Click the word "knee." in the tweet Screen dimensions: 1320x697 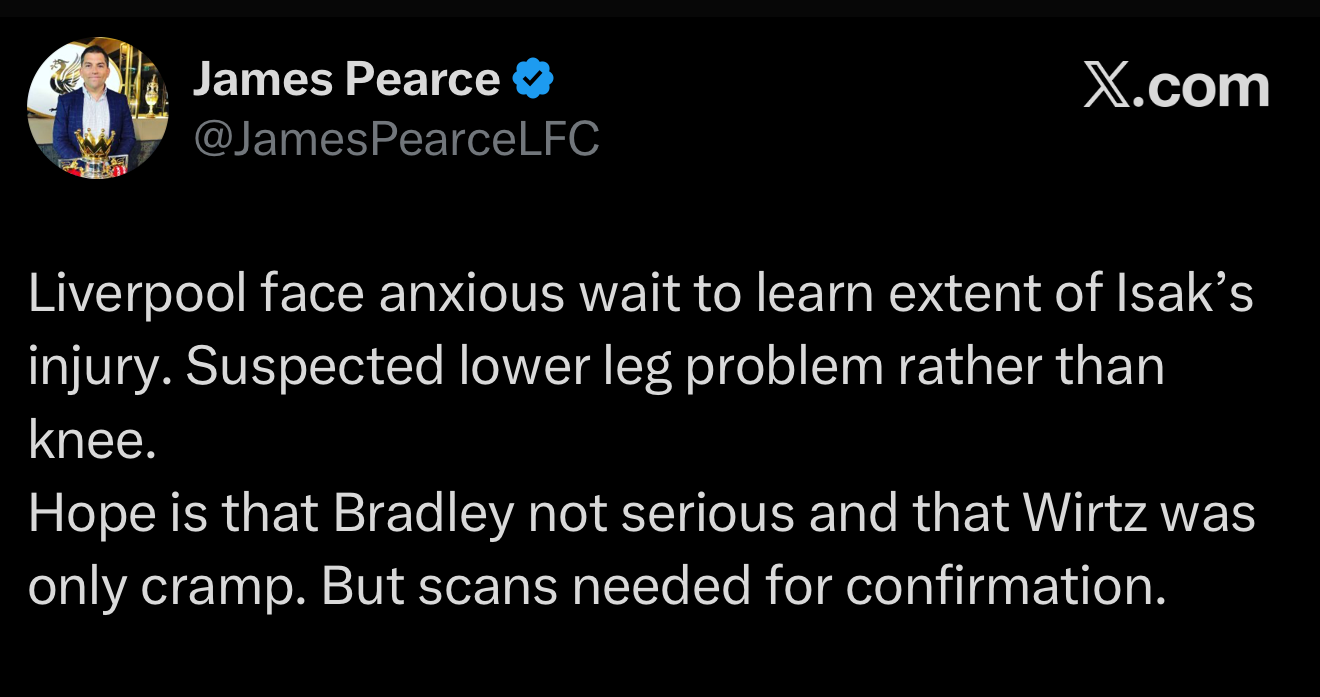tap(92, 441)
